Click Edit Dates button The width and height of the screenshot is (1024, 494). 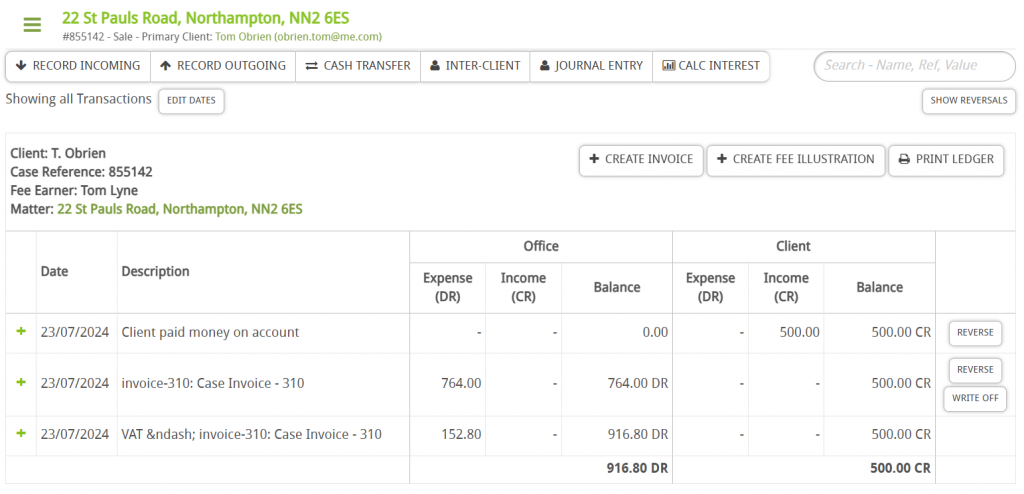[191, 101]
